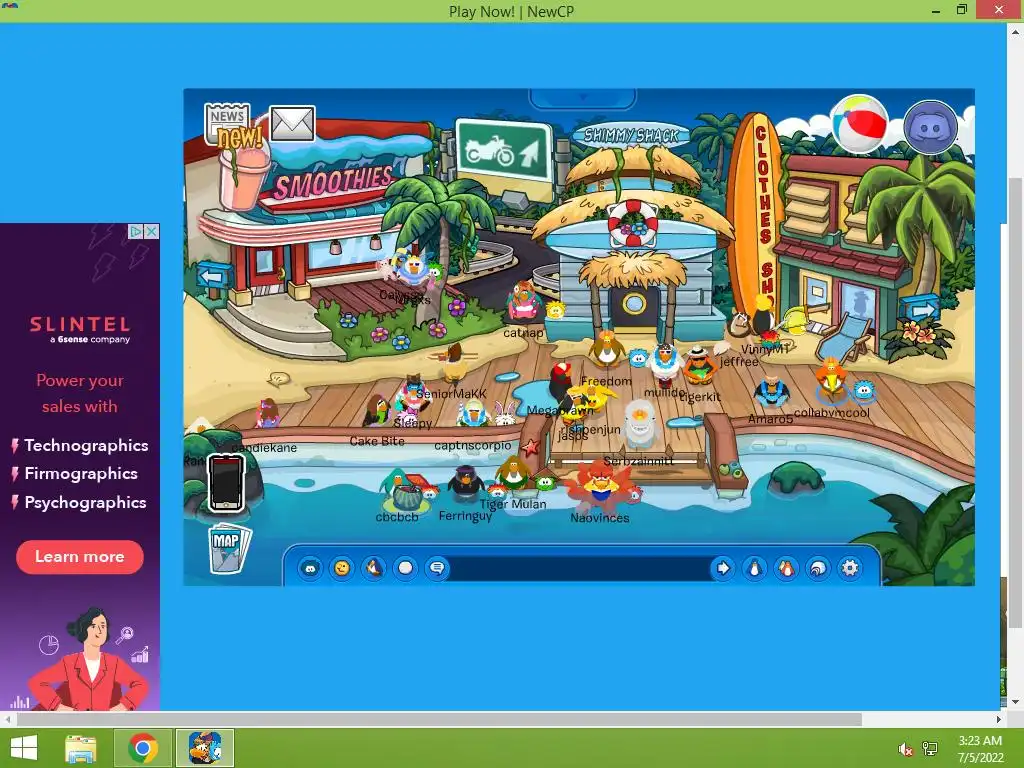The width and height of the screenshot is (1024, 768).
Task: Click the beach ball icon
Action: pyautogui.click(x=859, y=125)
